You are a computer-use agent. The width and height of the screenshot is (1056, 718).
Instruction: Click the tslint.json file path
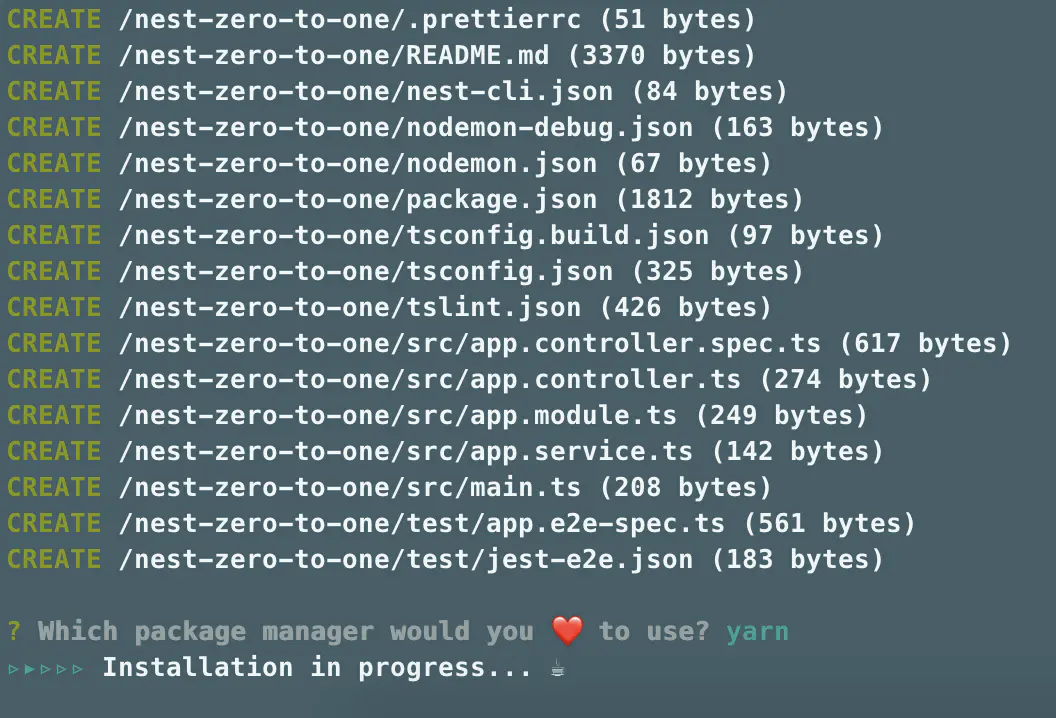[349, 307]
